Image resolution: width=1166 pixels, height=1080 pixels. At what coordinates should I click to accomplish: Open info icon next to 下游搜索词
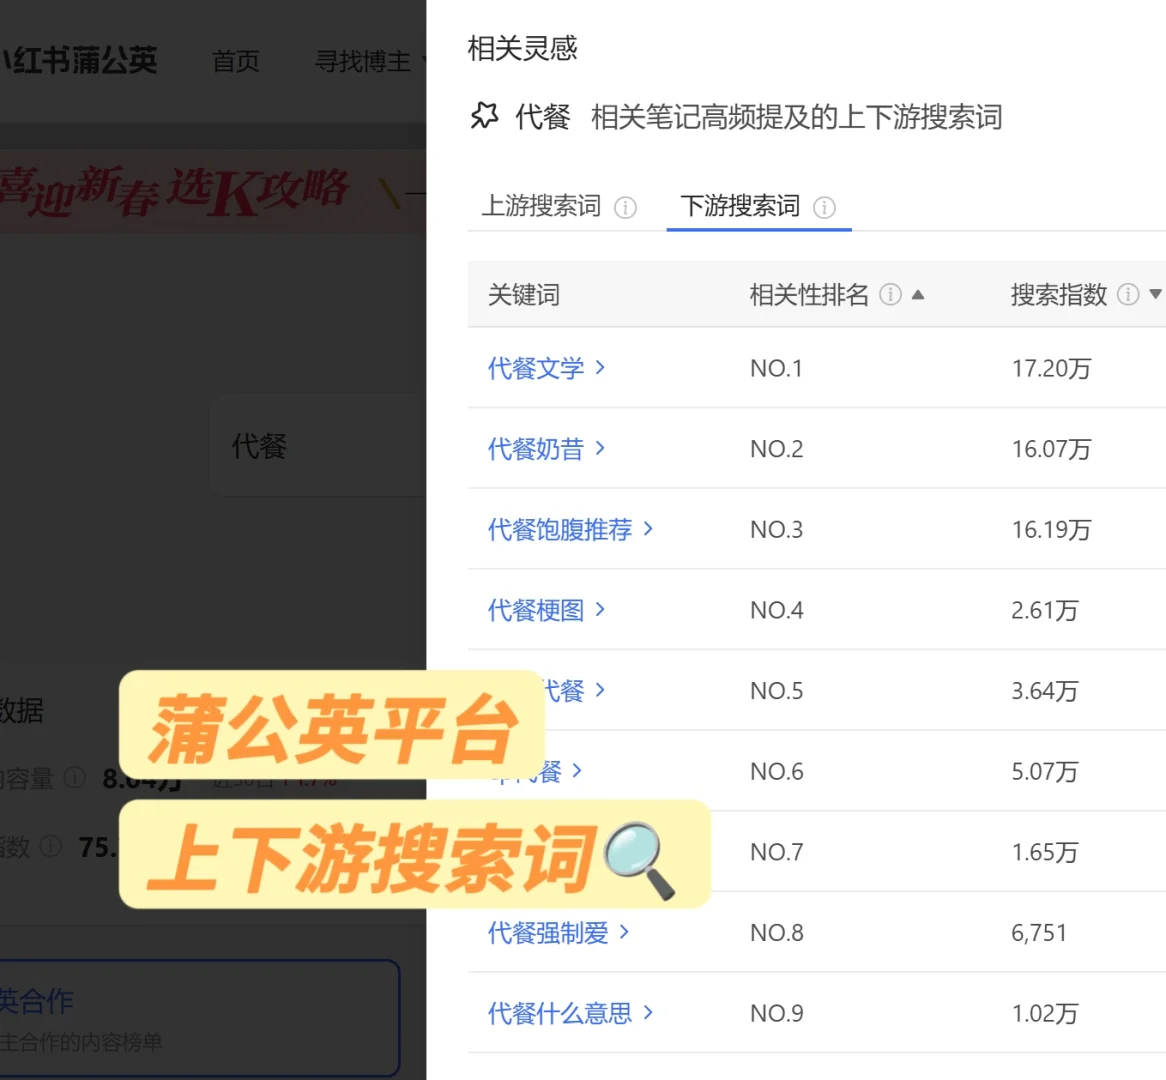click(x=824, y=208)
